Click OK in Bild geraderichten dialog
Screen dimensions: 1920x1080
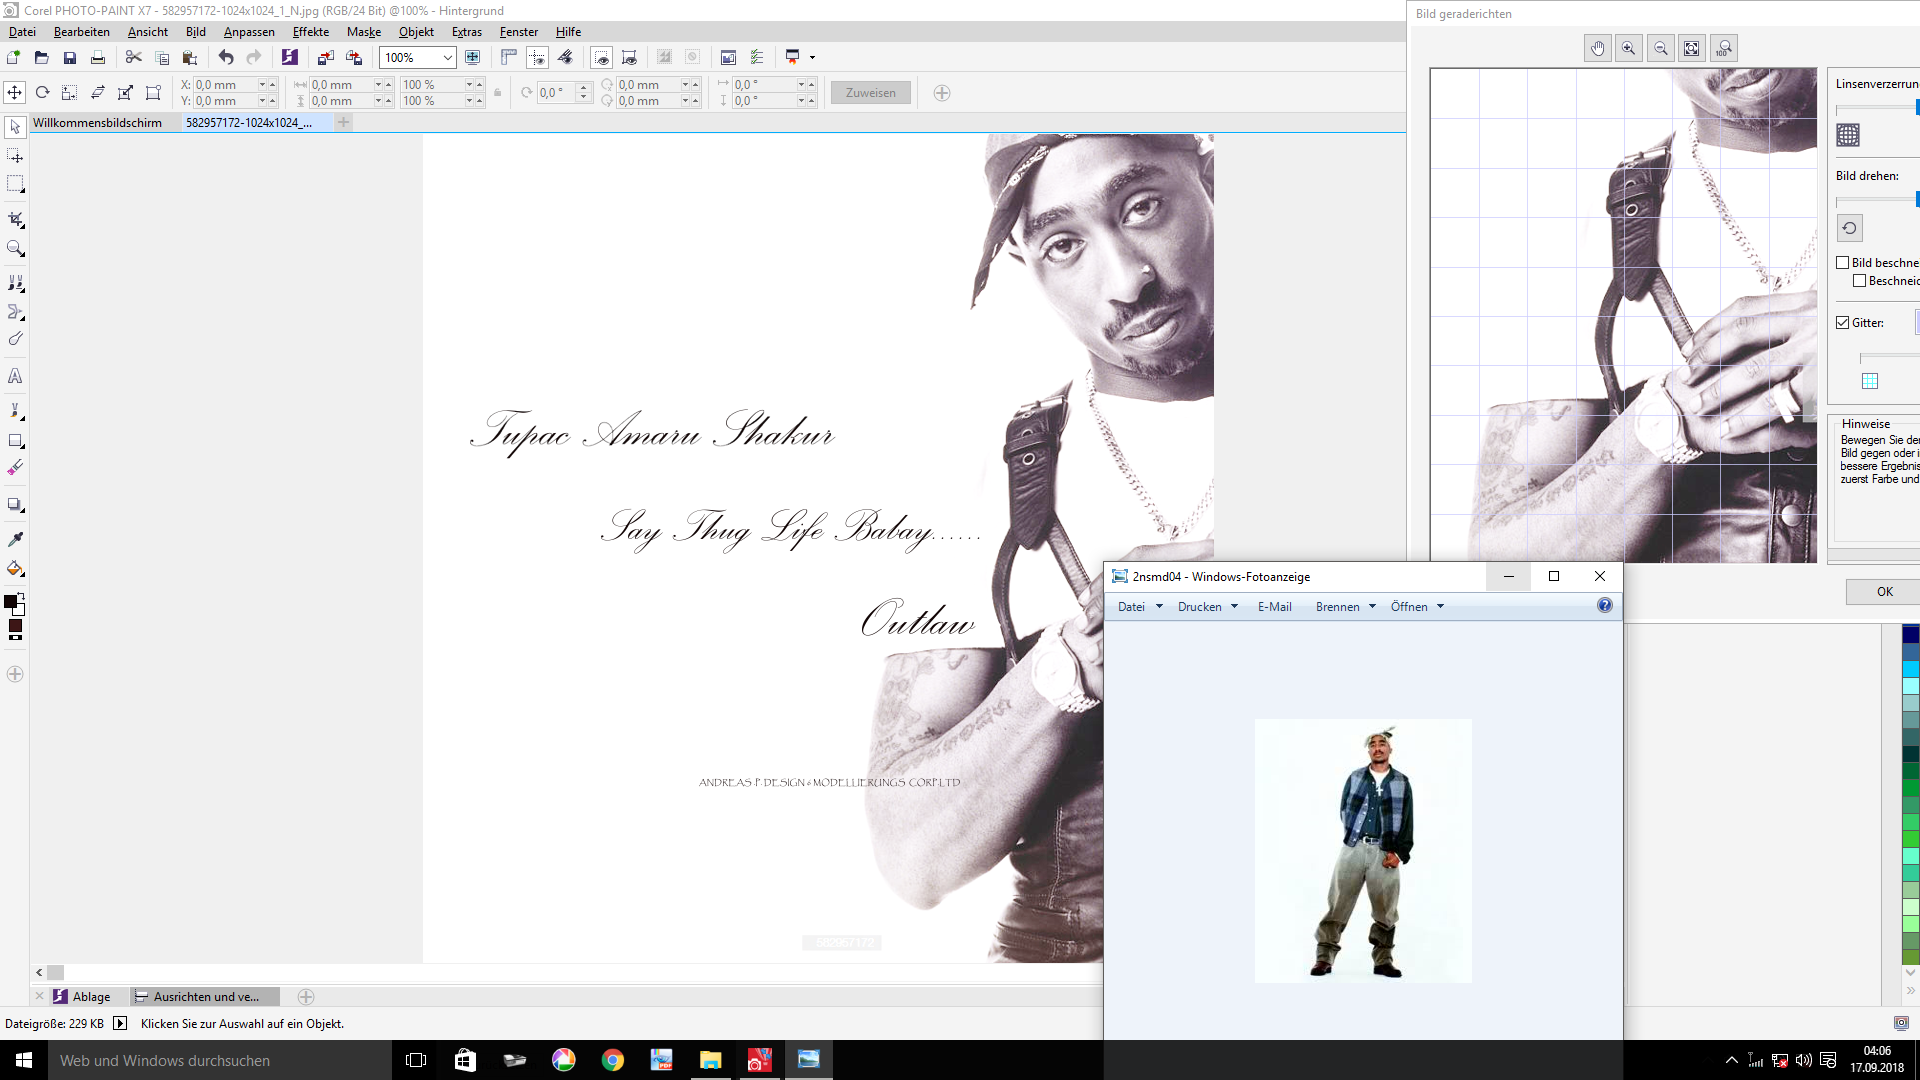click(1884, 591)
